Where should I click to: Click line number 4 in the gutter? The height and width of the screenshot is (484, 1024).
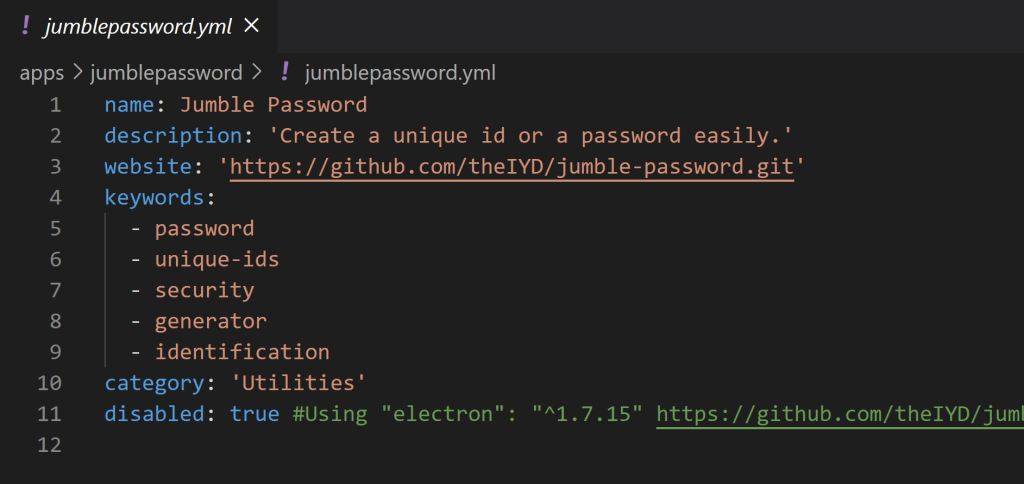point(54,197)
